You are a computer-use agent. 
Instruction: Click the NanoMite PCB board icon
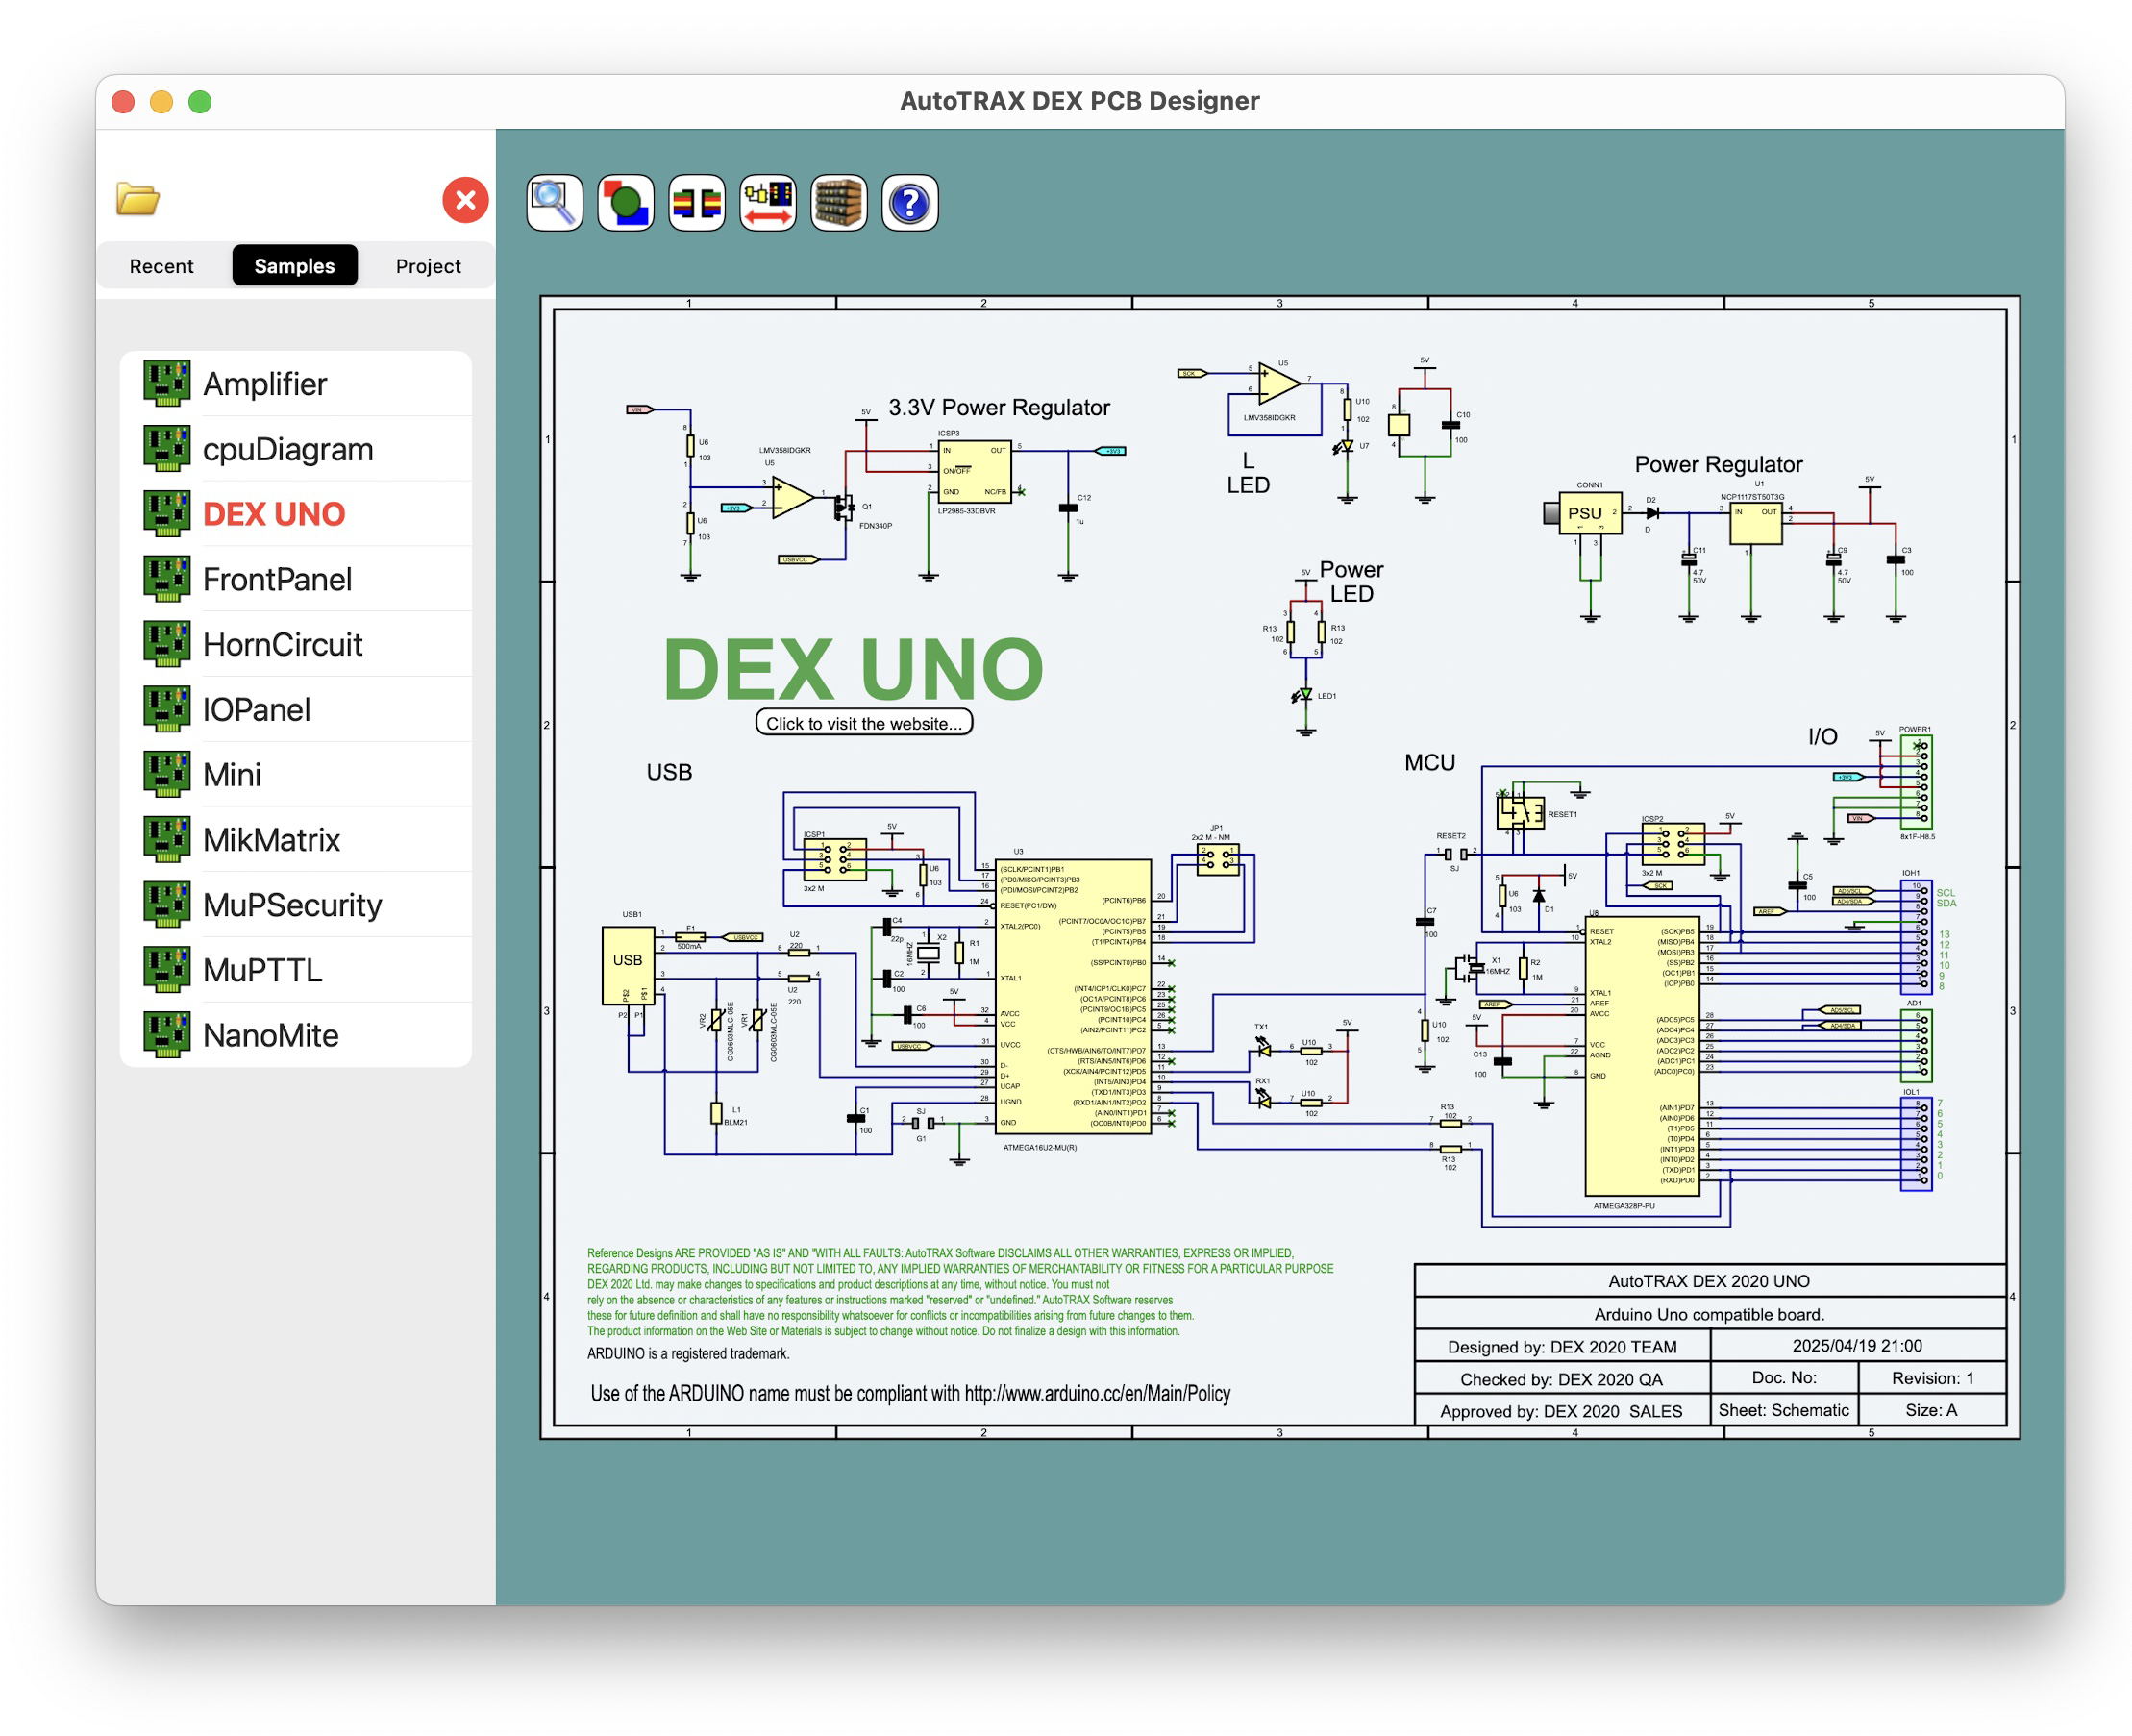coord(167,1034)
